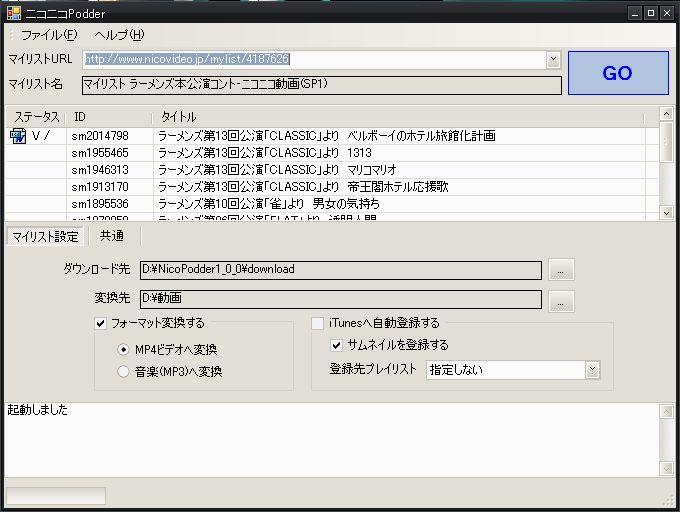Click the GO button
The height and width of the screenshot is (512, 680).
click(x=618, y=73)
